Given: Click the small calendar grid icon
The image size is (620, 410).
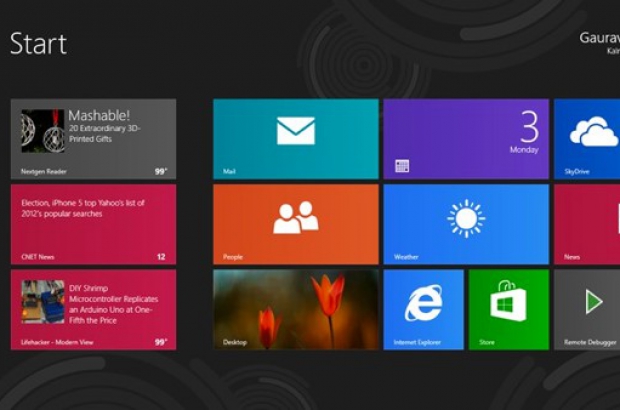Looking at the screenshot, I should tap(402, 166).
